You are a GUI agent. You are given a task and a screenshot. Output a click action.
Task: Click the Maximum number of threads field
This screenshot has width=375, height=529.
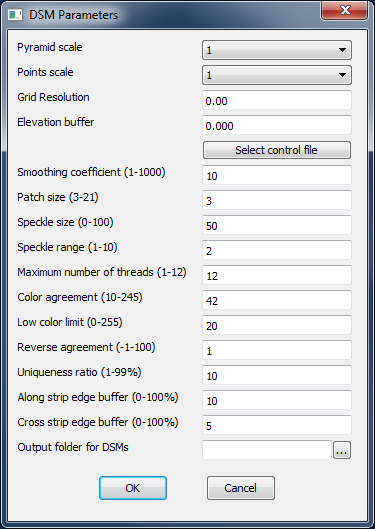coord(277,275)
